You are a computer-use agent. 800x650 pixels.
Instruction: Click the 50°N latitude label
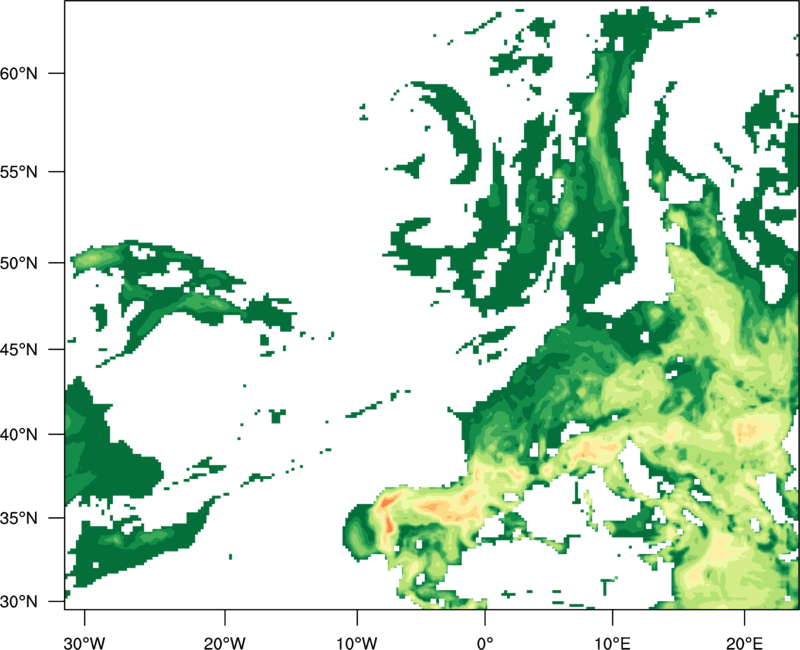tap(19, 263)
